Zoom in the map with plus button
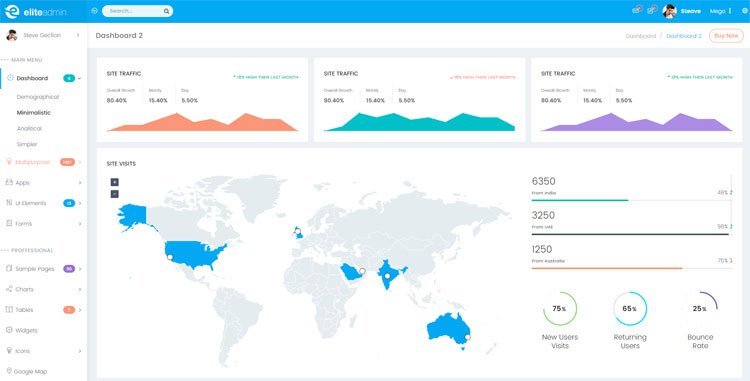 click(x=114, y=182)
